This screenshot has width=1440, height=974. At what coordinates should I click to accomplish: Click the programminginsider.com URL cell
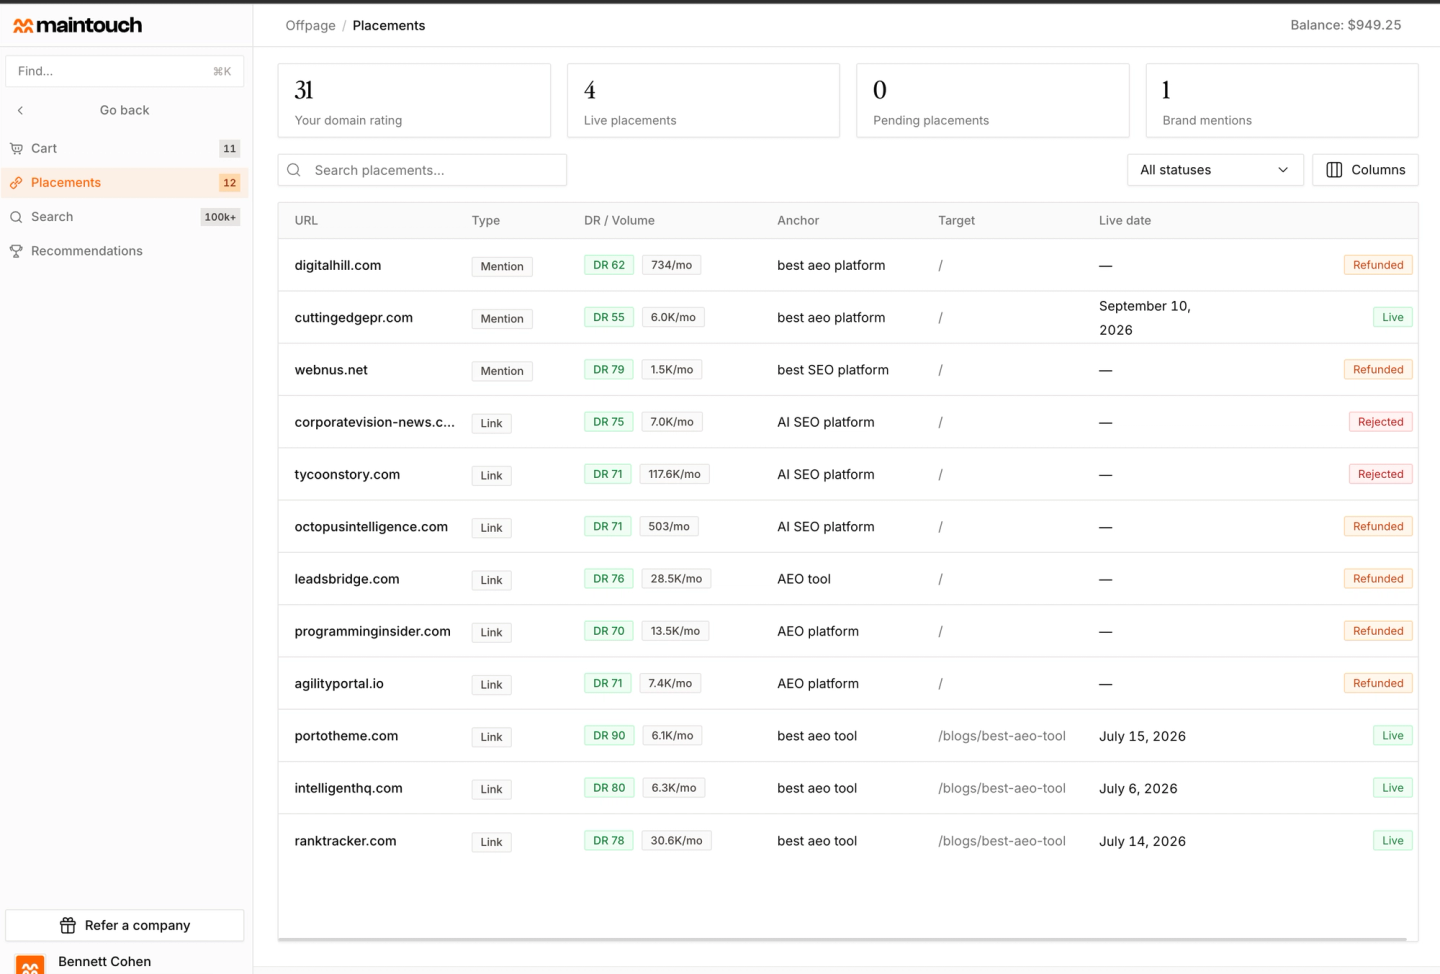372,632
